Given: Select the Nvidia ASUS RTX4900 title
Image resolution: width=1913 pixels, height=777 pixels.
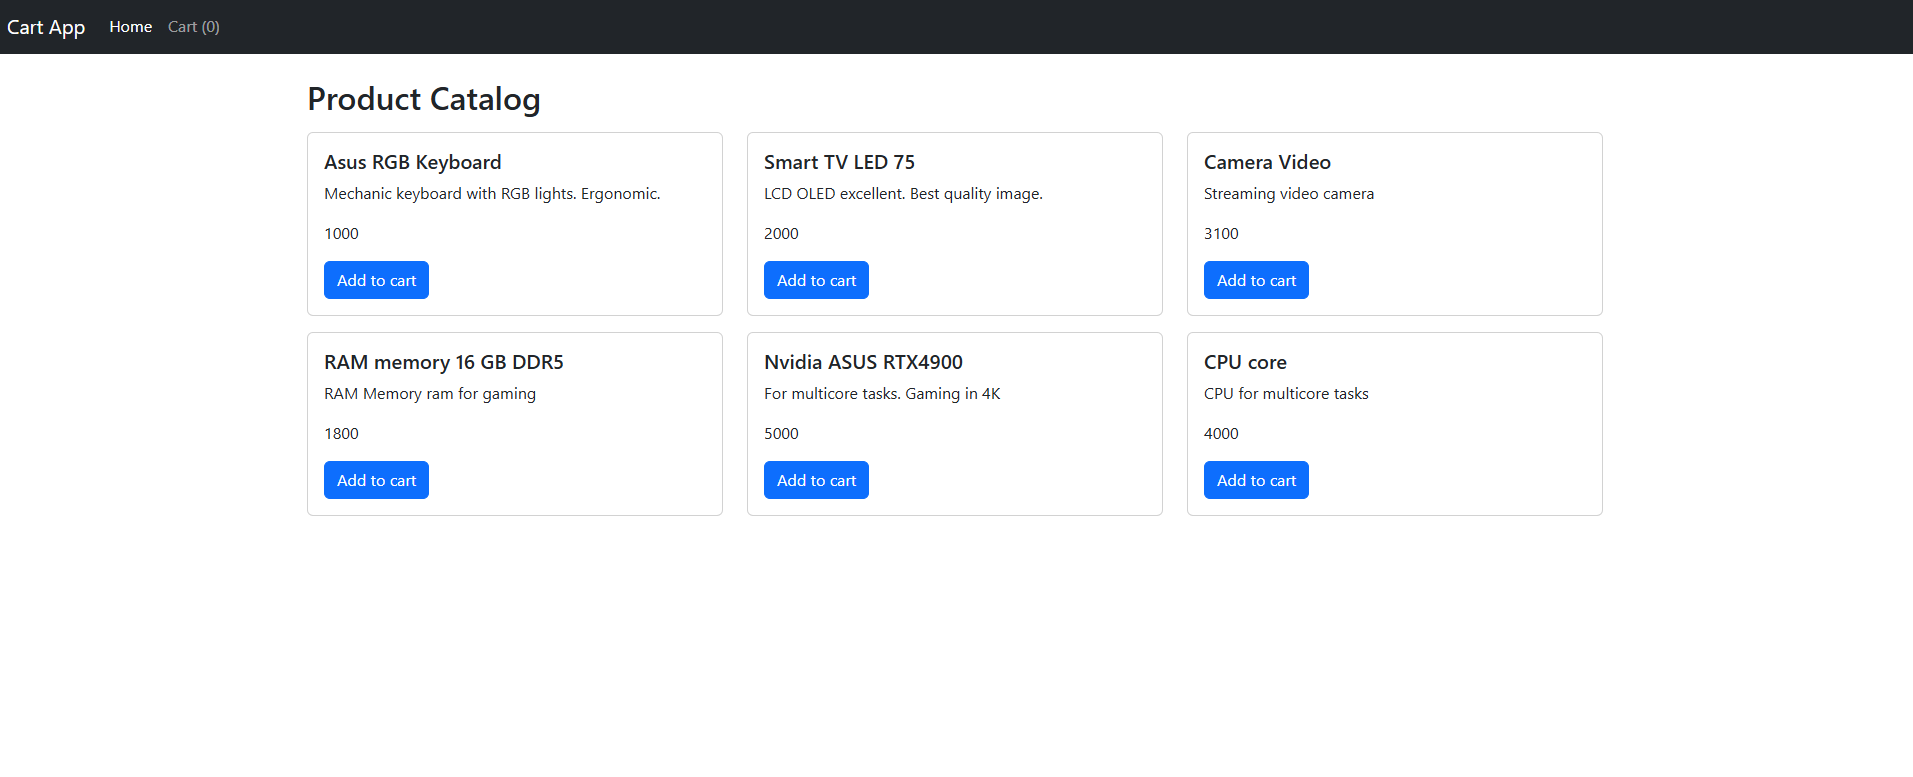Looking at the screenshot, I should coord(863,362).
